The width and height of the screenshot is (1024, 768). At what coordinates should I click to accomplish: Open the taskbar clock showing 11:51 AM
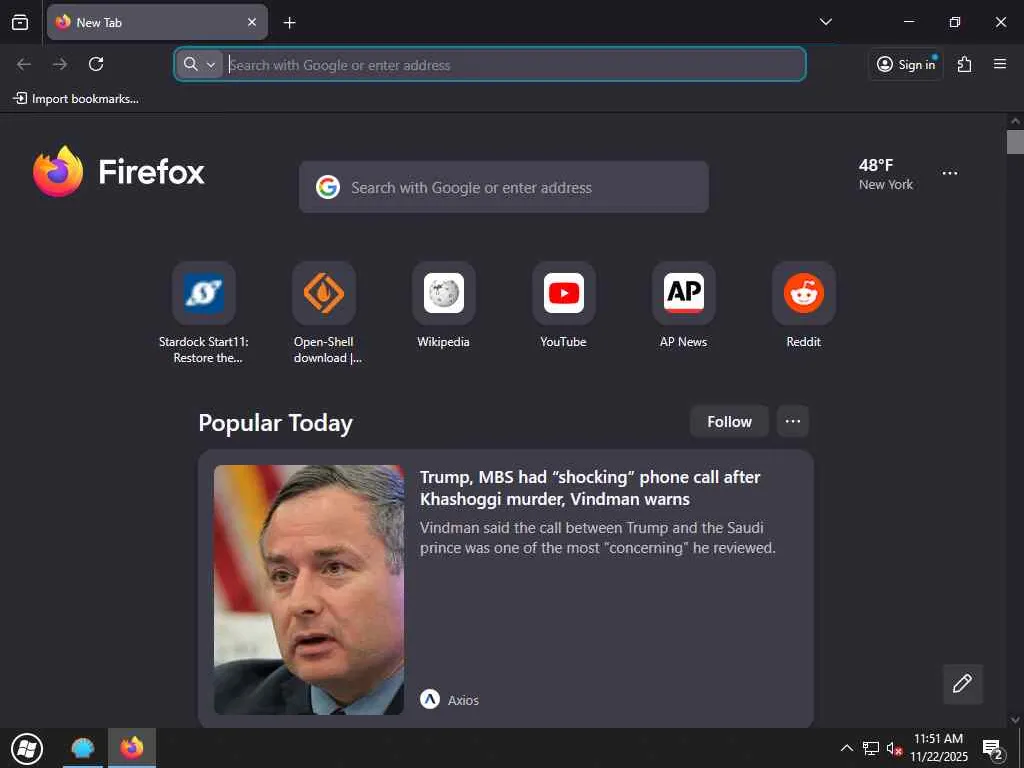[x=938, y=748]
